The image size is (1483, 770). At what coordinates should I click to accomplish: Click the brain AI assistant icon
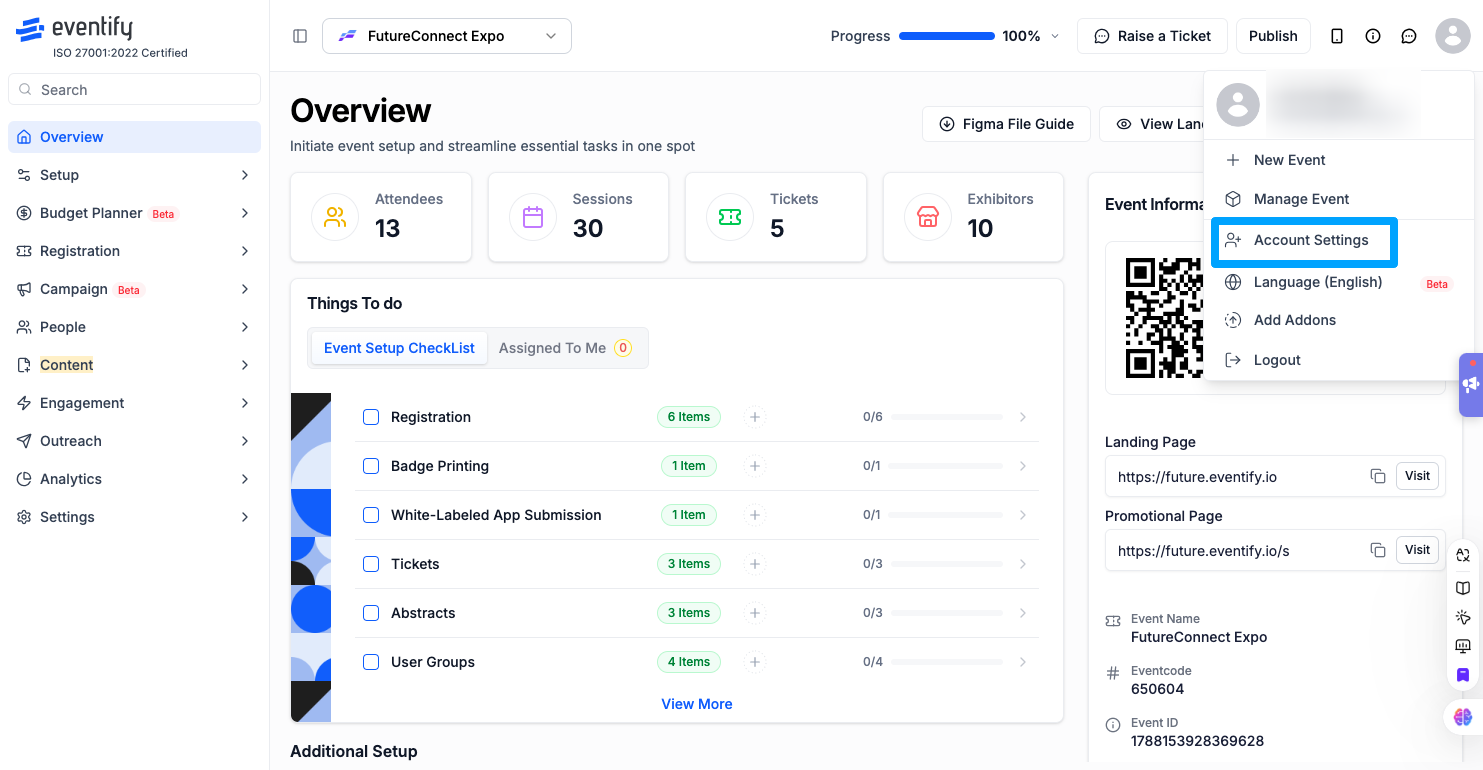(1463, 717)
